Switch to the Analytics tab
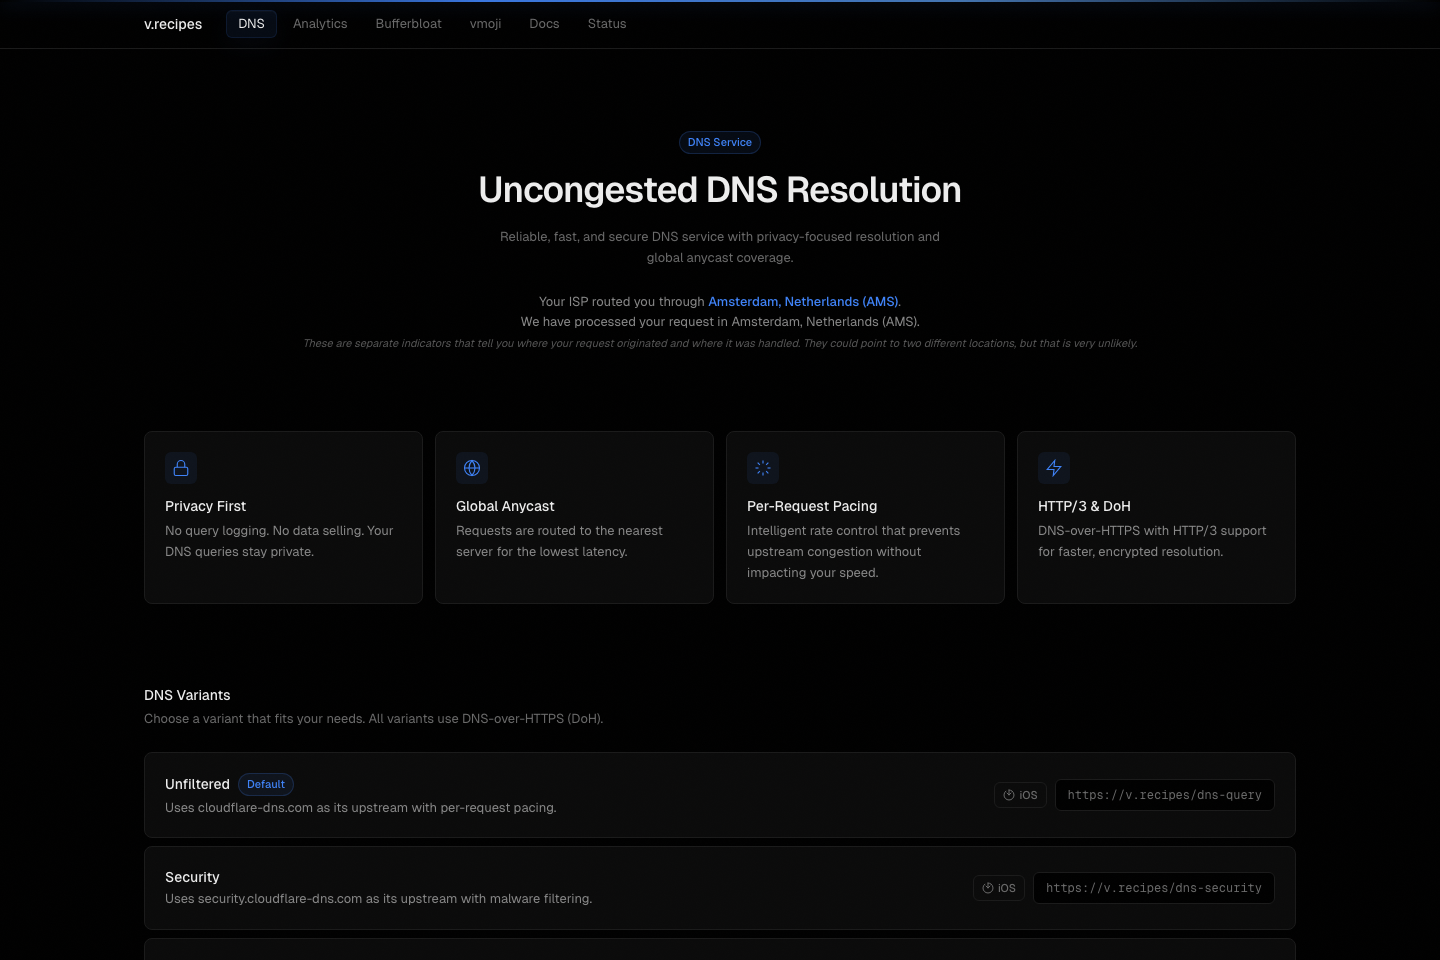Screen dimensions: 1440x960 (320, 24)
